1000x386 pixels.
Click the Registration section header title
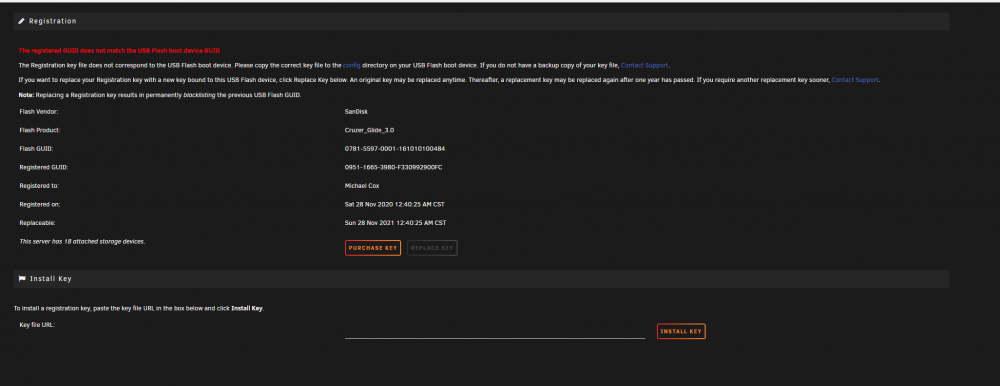click(52, 21)
